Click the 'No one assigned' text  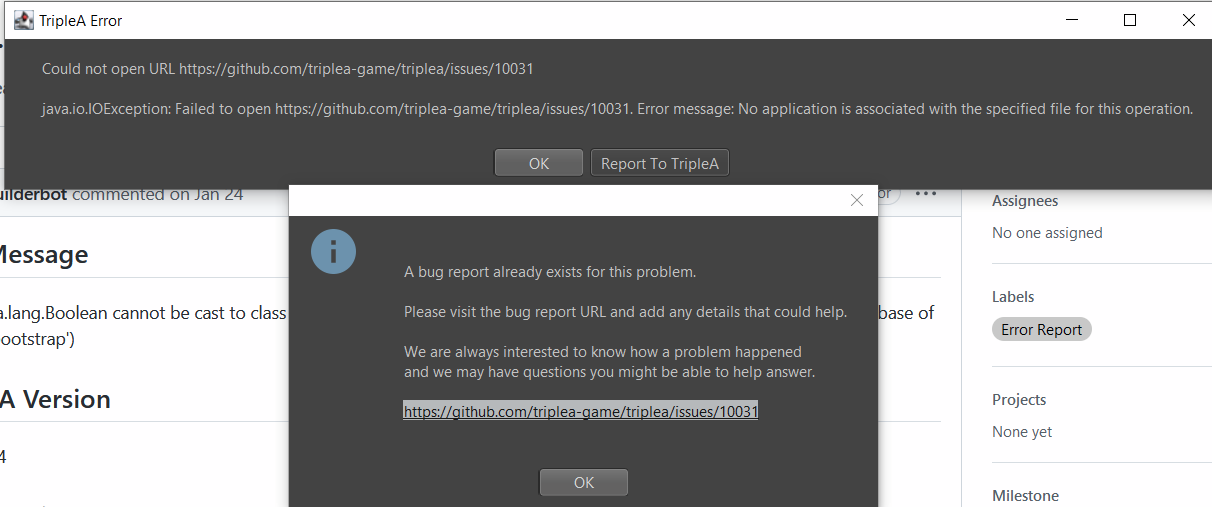pos(1047,233)
